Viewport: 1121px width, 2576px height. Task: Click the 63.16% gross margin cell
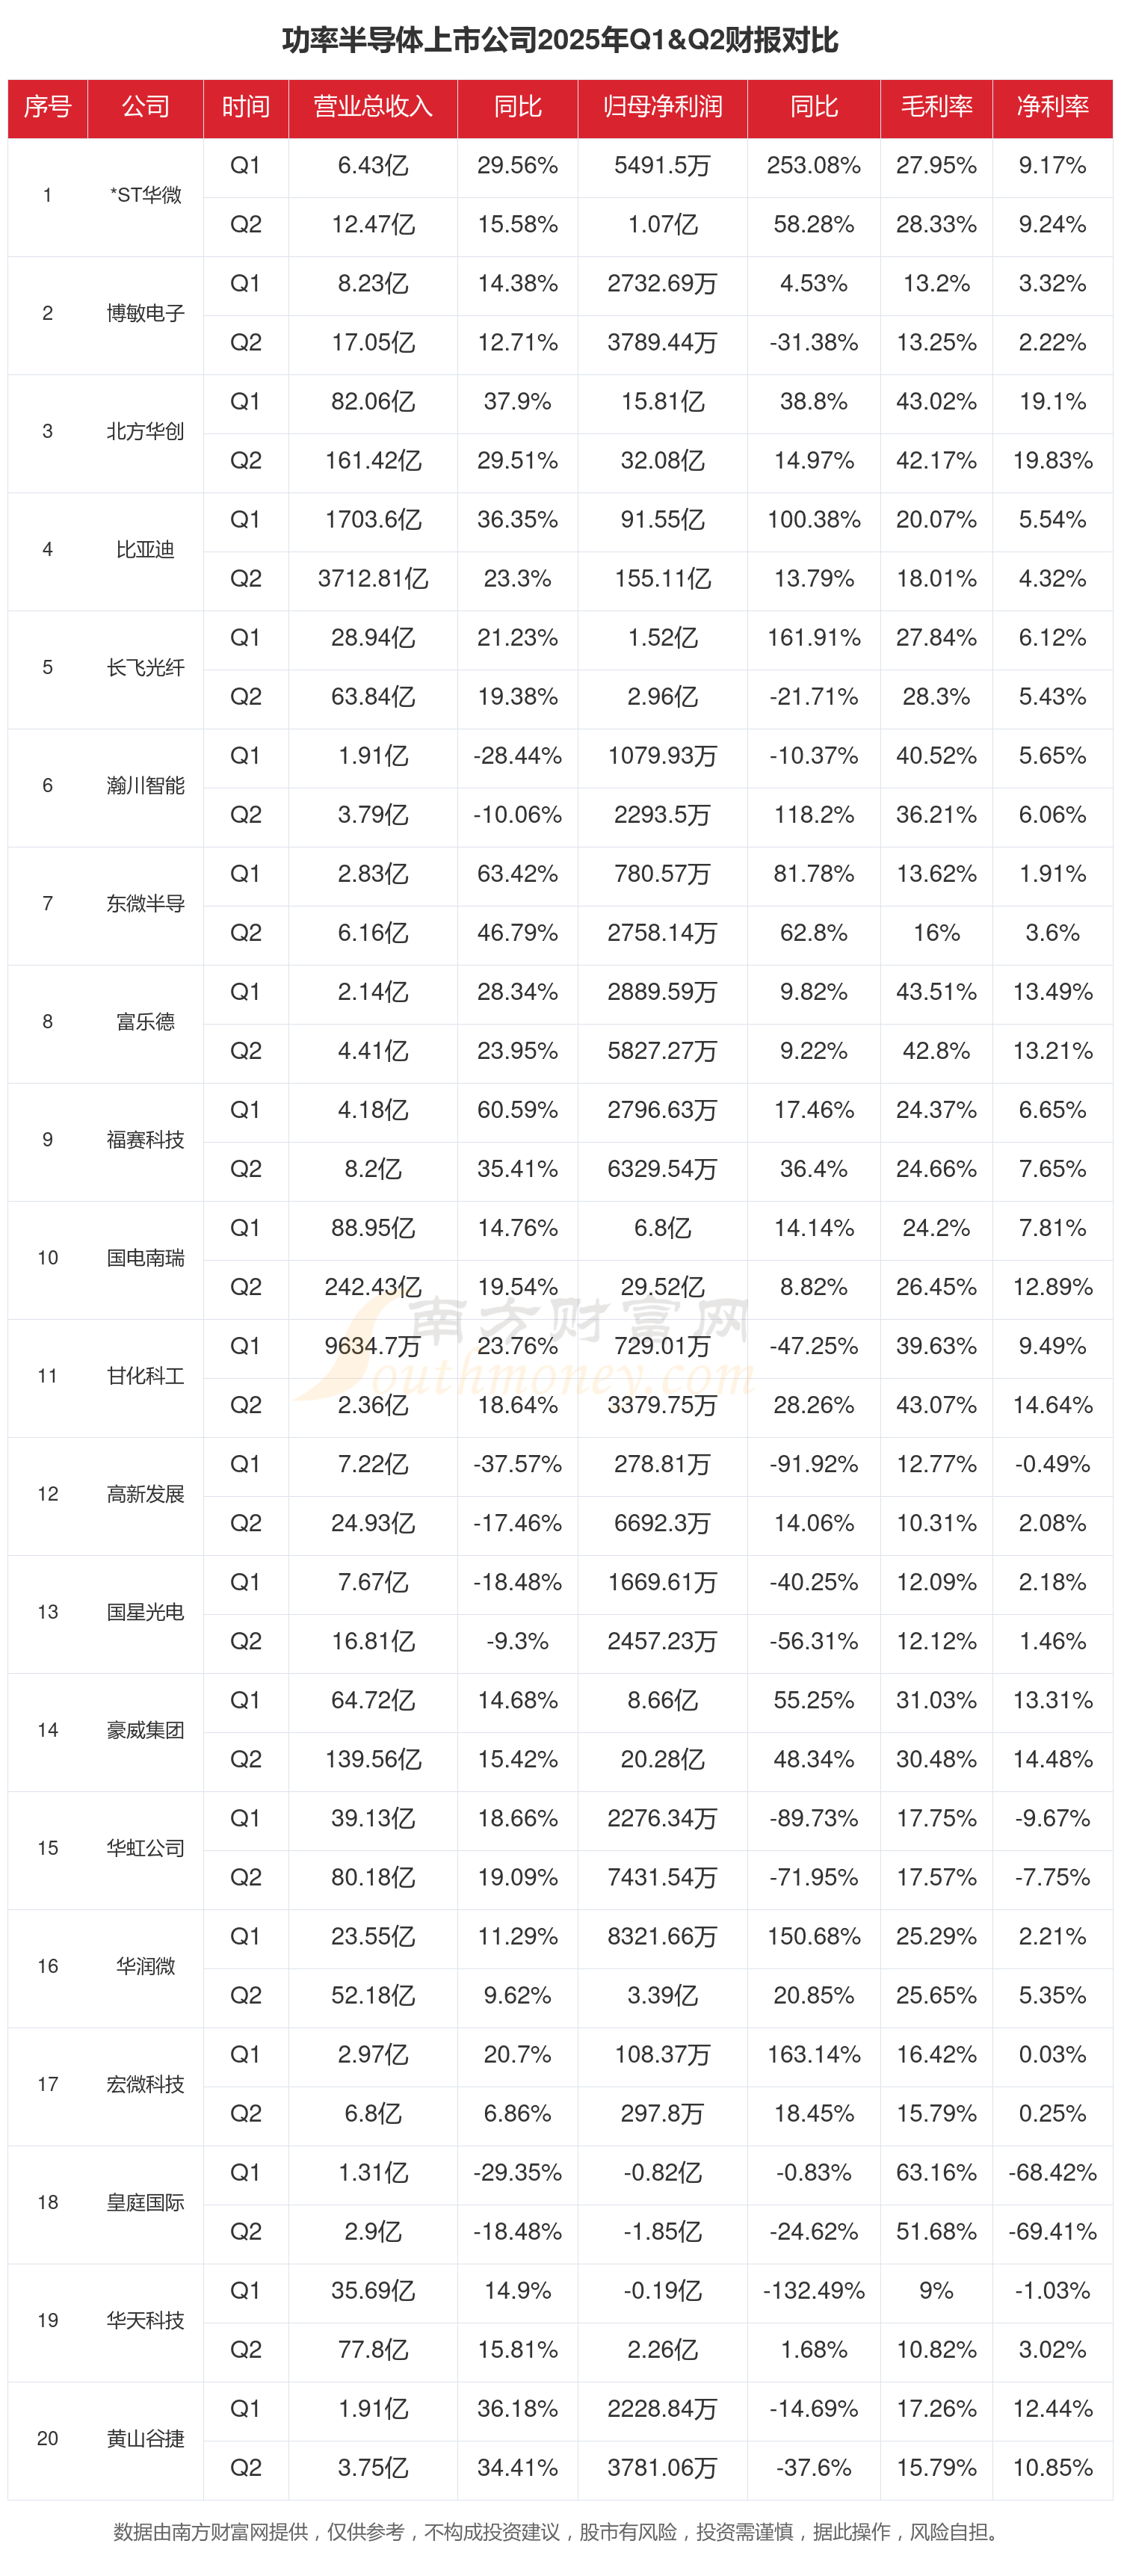tap(936, 2172)
